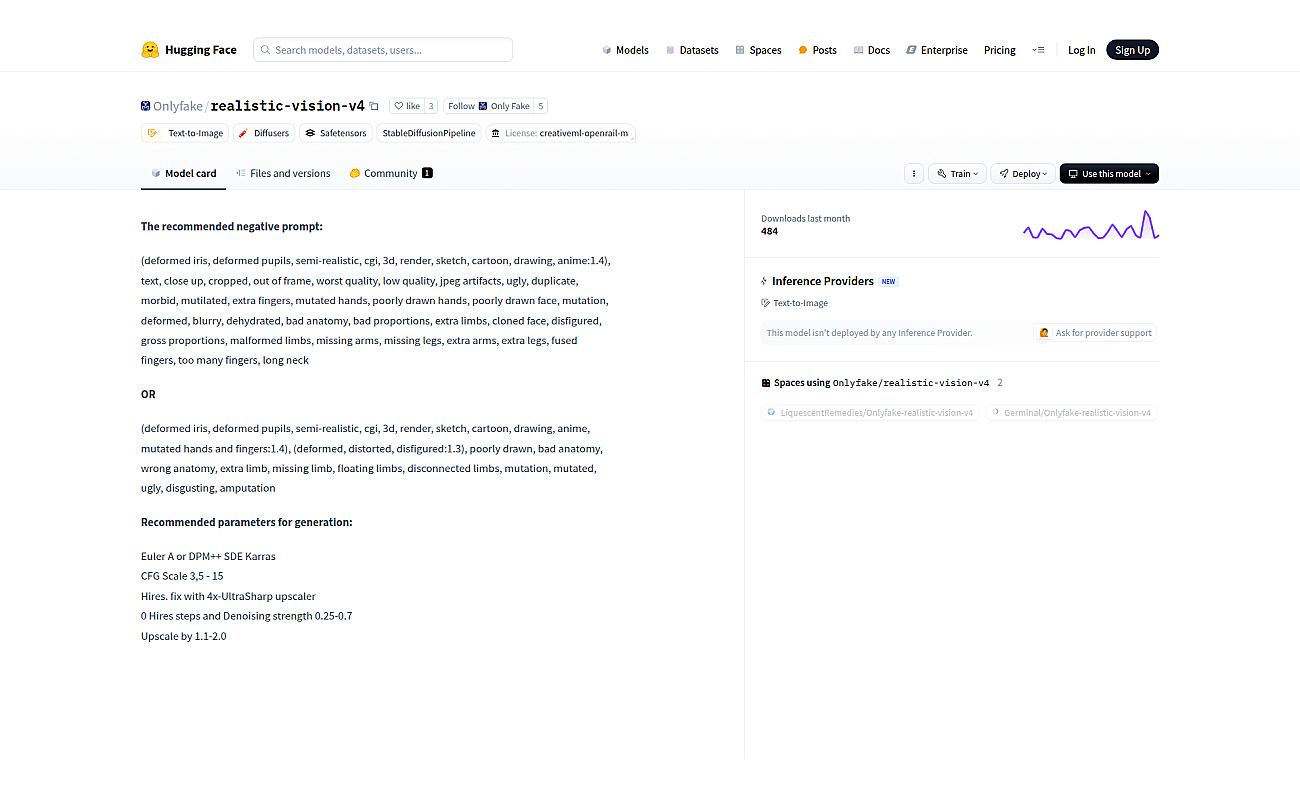Click 'The recommended negative prompt:' heading
This screenshot has width=1300, height=788.
232,227
